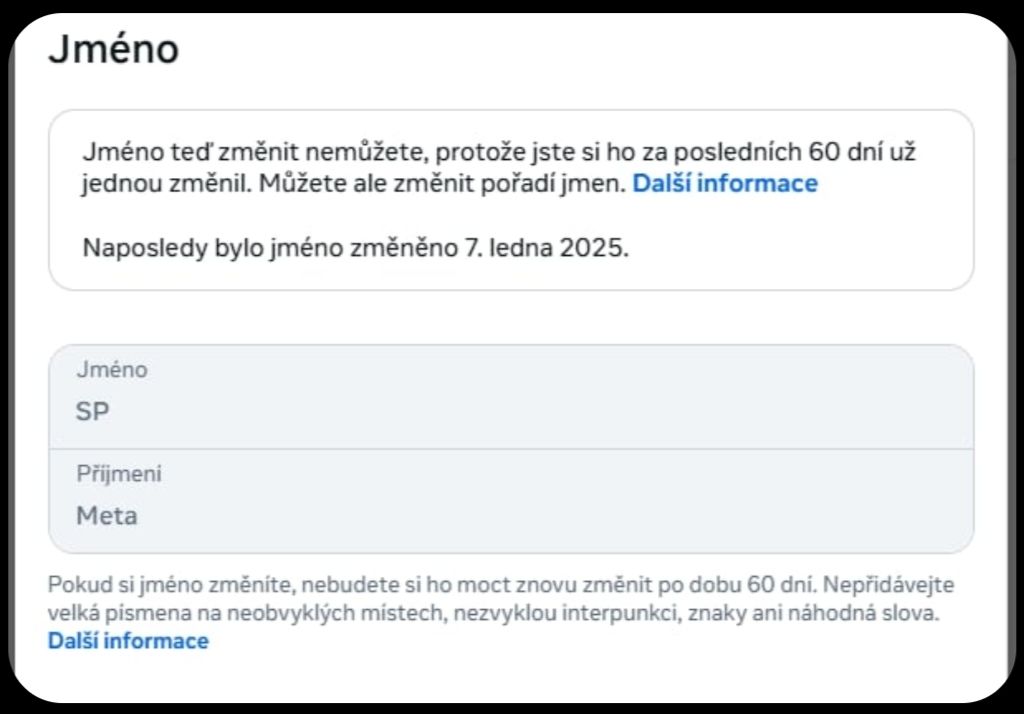Click divider line between Jméno and Příjmení fields
Image resolution: width=1024 pixels, height=714 pixels.
pyautogui.click(x=511, y=449)
